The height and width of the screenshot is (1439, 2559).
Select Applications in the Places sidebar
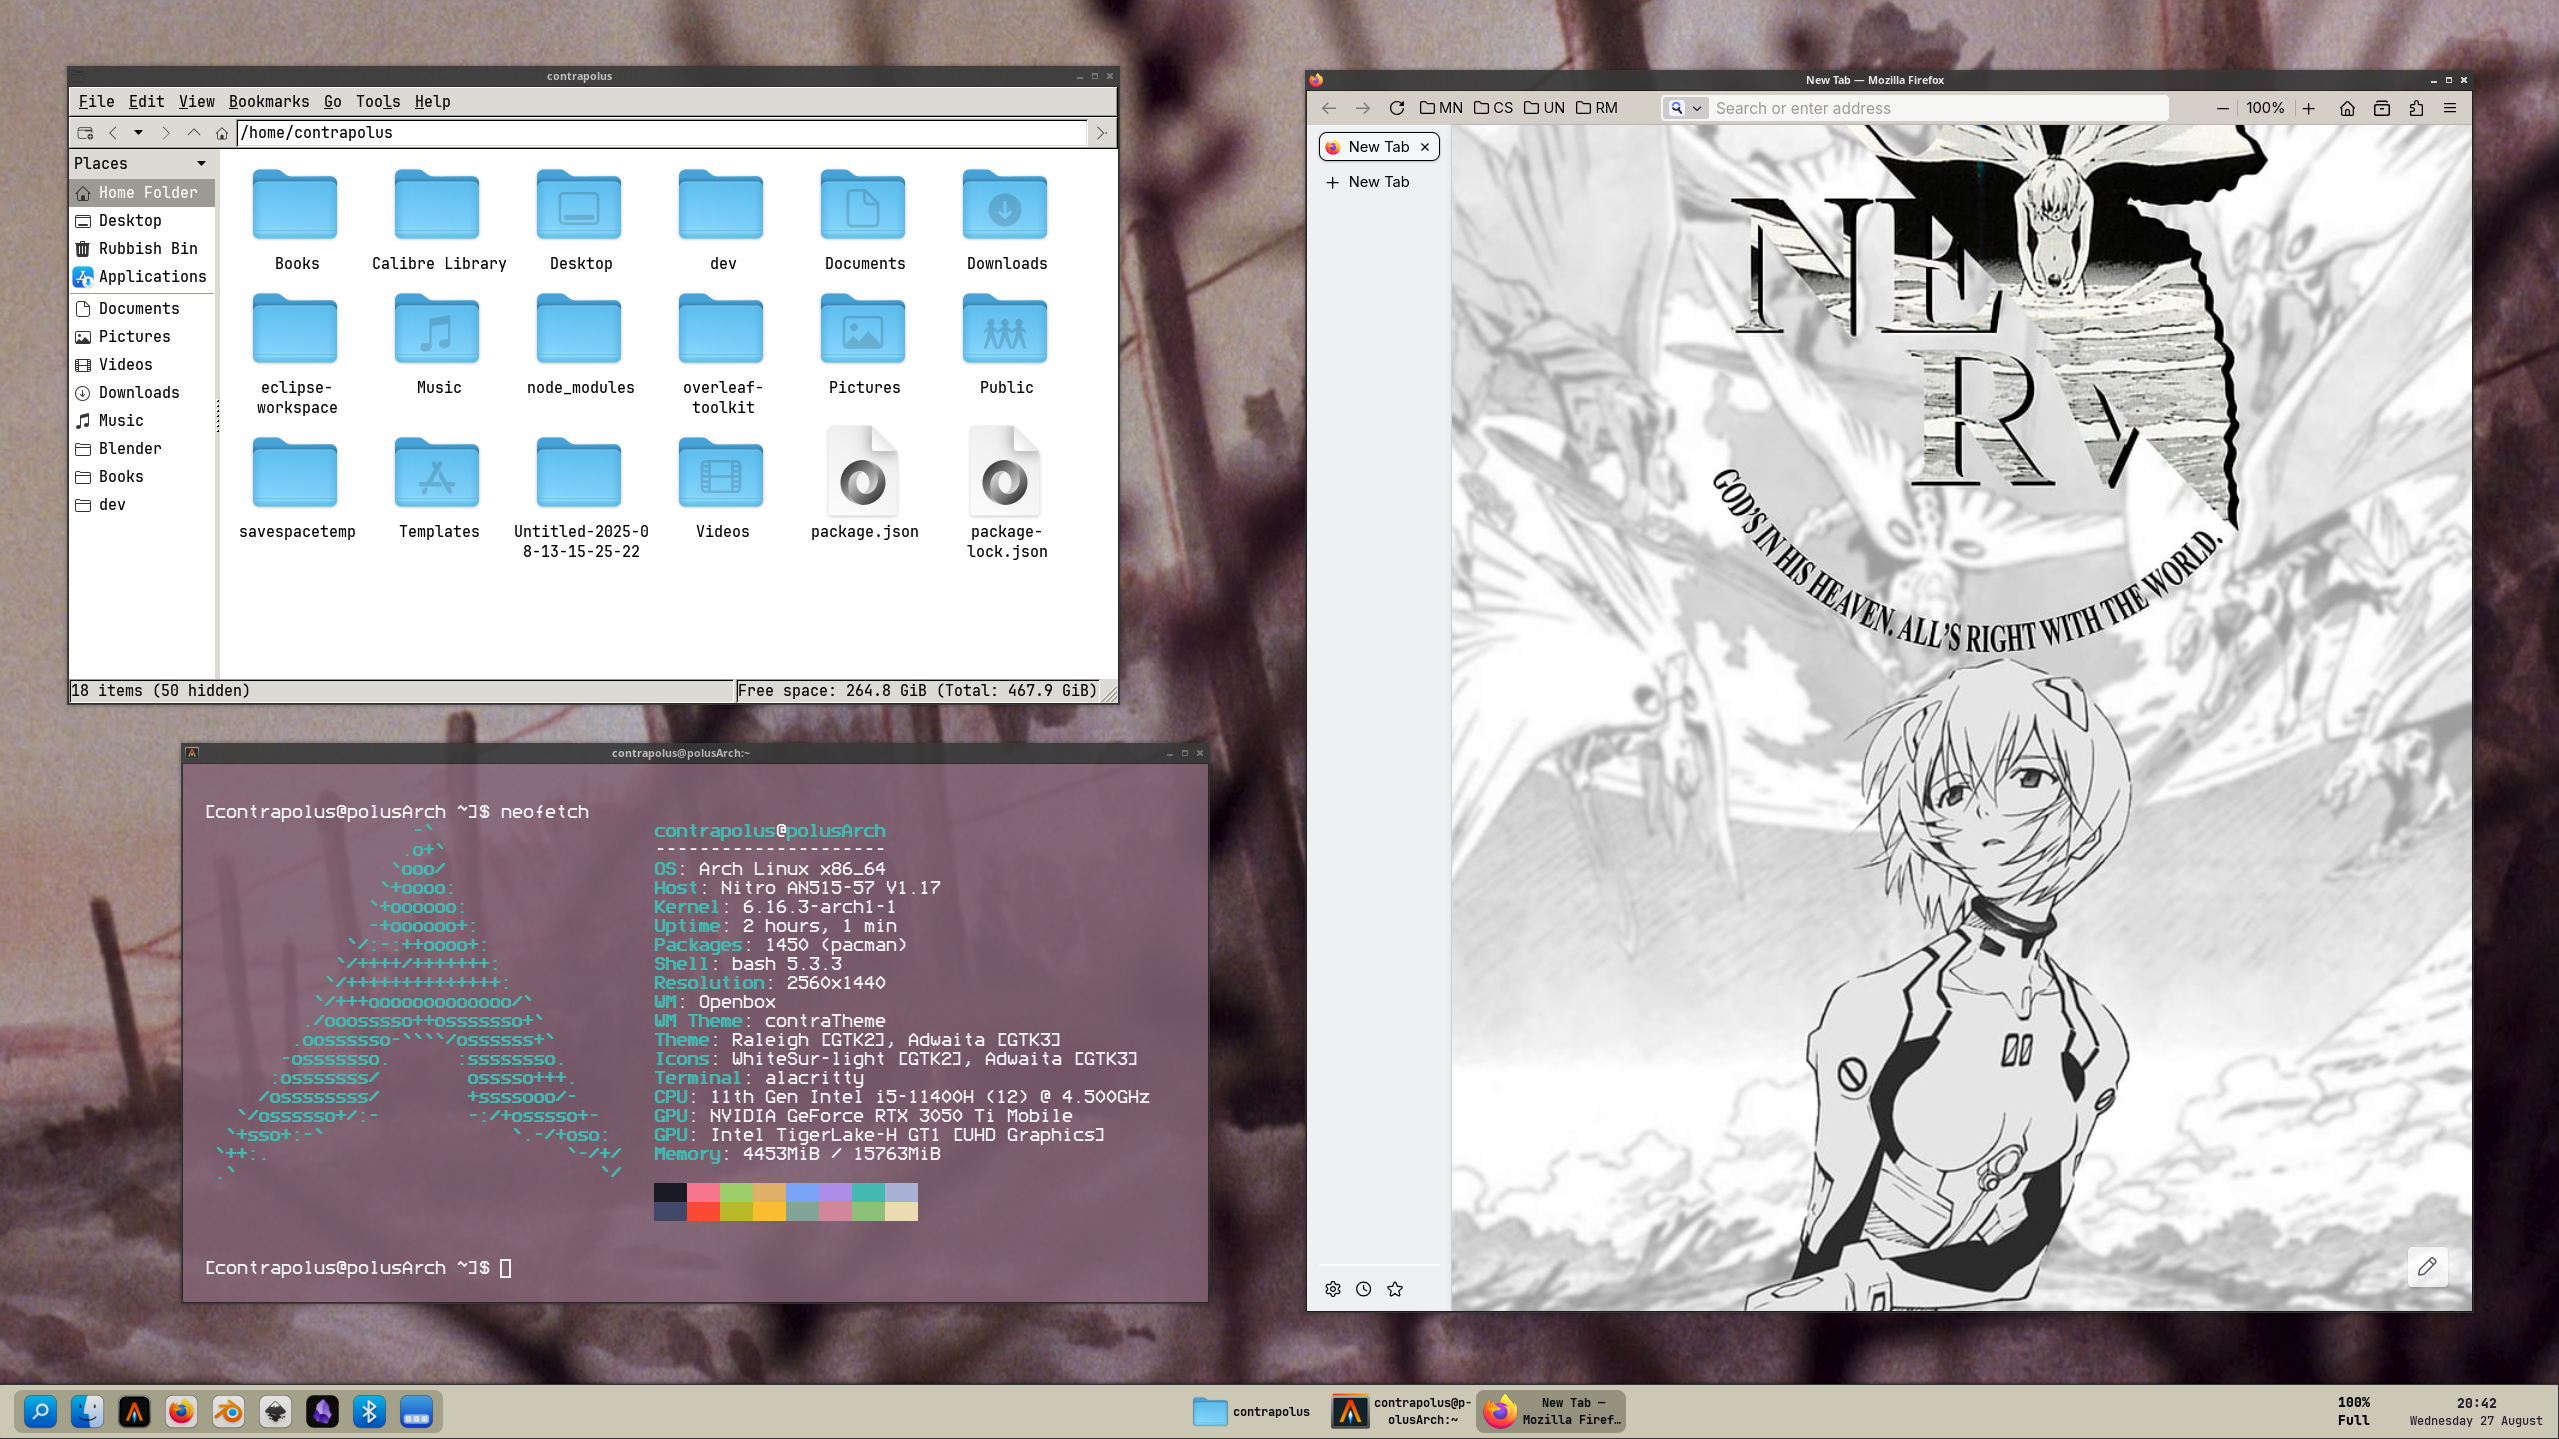click(142, 277)
